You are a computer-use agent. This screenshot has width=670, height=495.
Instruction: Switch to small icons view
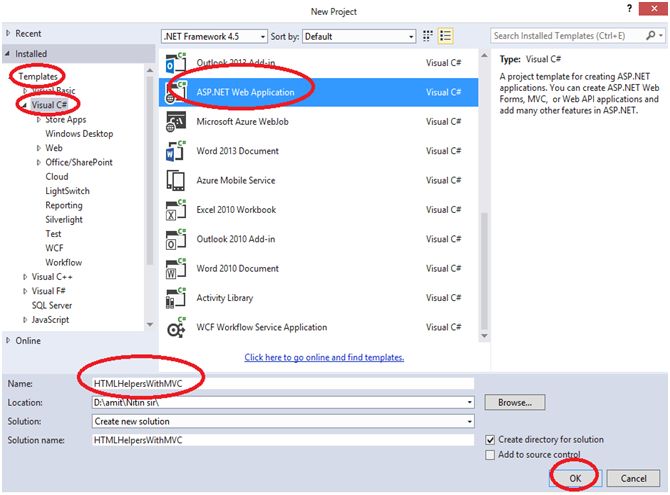tap(427, 36)
